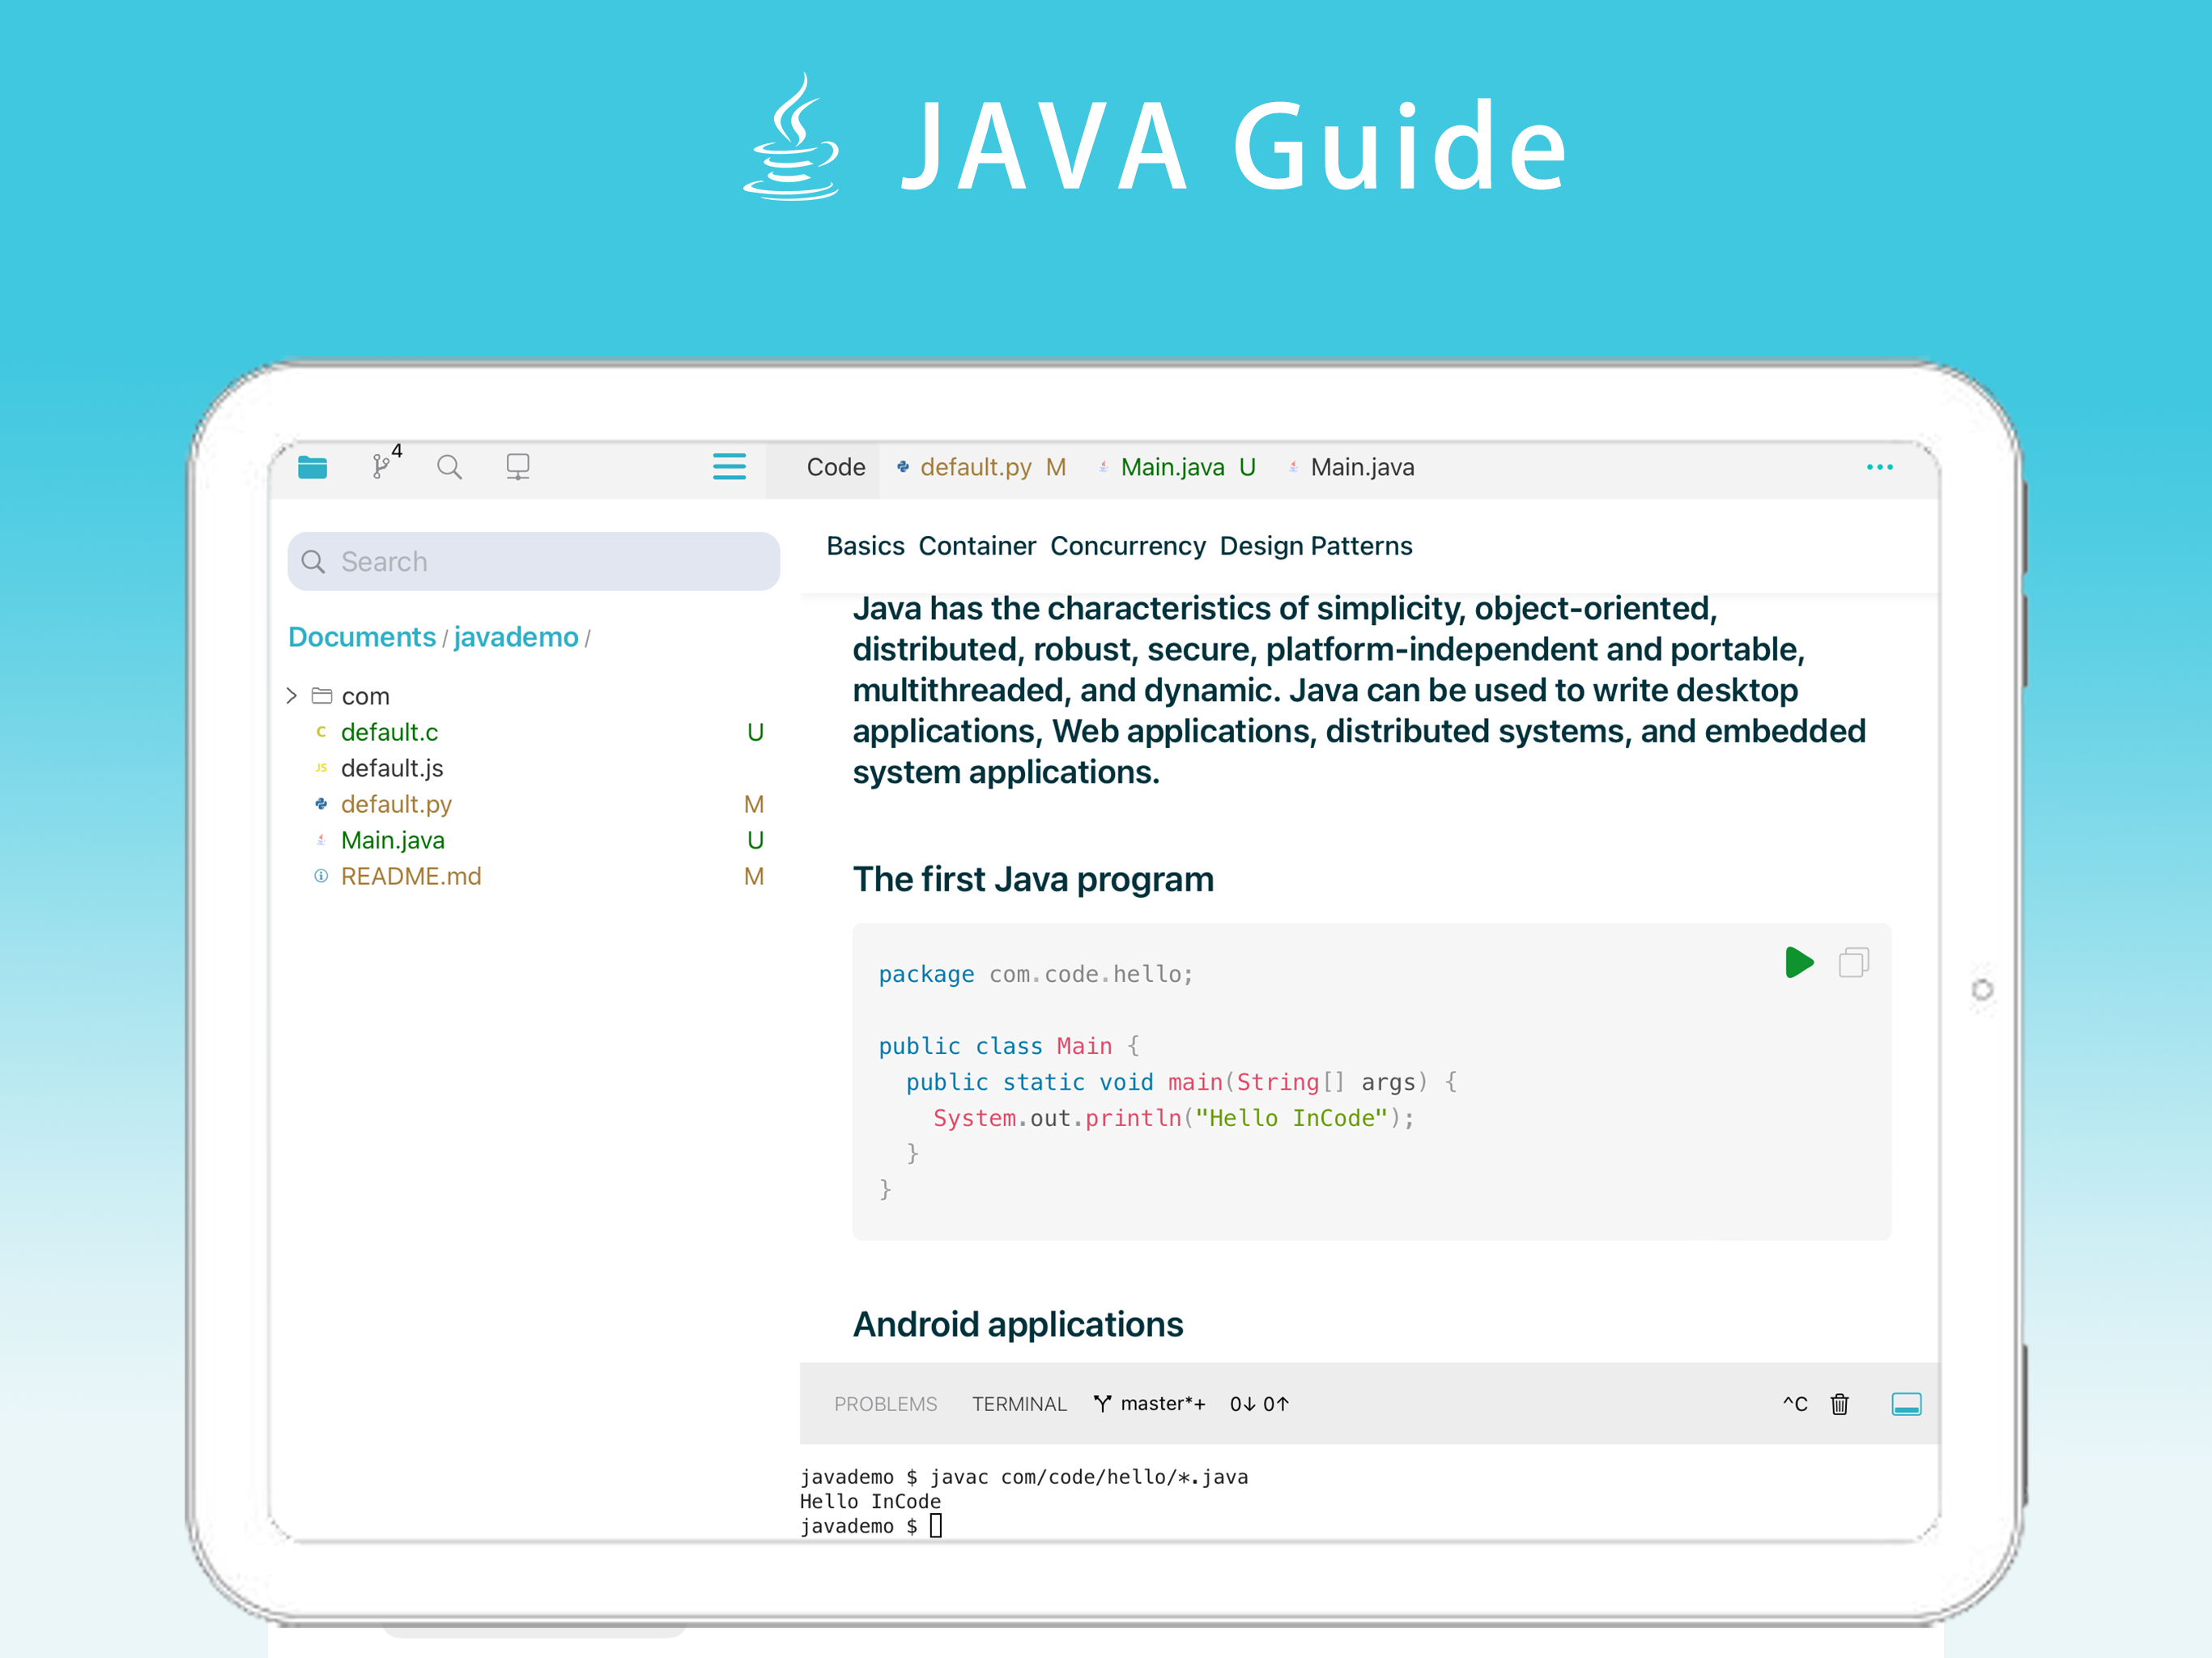Navigate to Documents in the breadcrumb
This screenshot has height=1658, width=2212.
point(361,637)
